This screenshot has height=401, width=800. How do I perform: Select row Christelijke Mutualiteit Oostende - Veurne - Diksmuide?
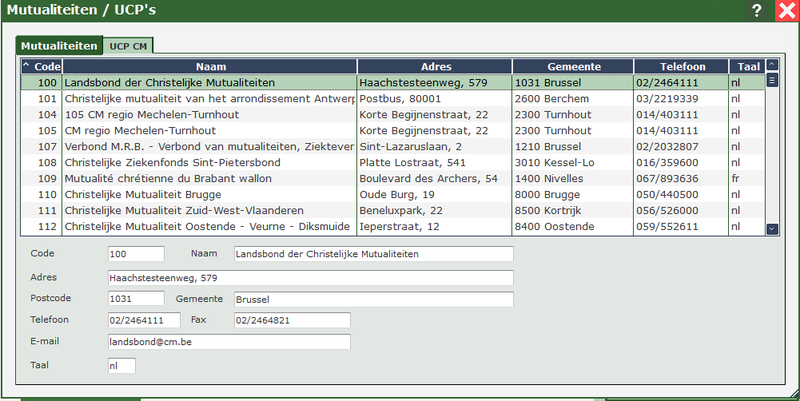tap(393, 227)
